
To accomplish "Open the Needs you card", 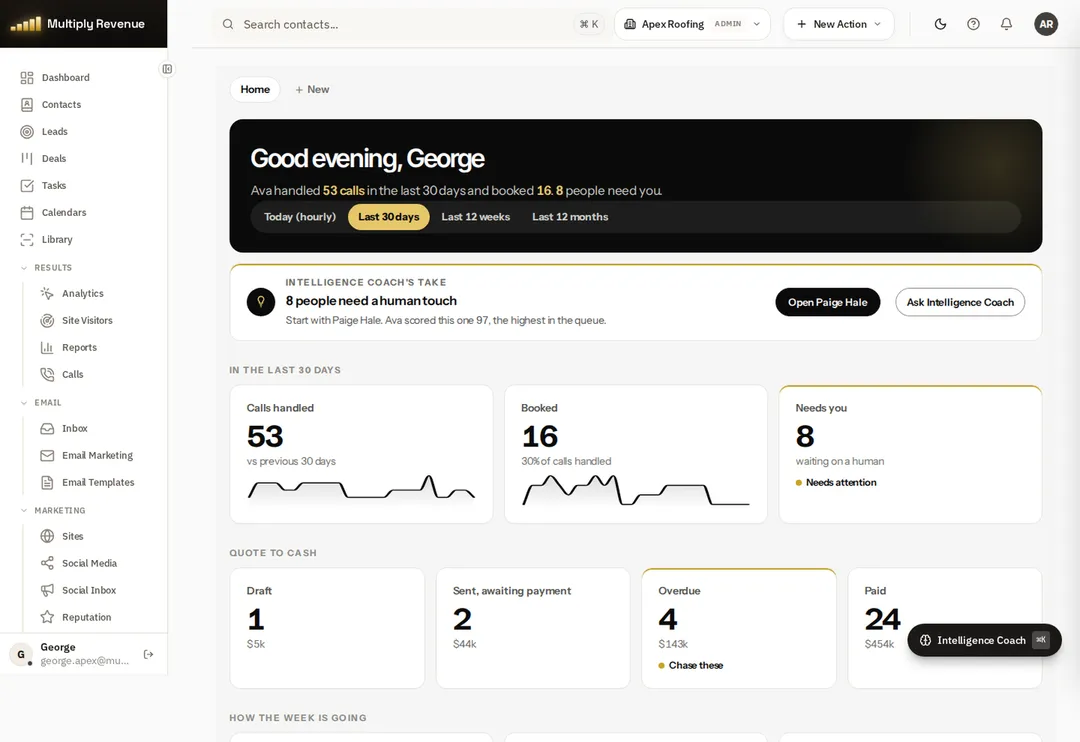I will [x=910, y=454].
